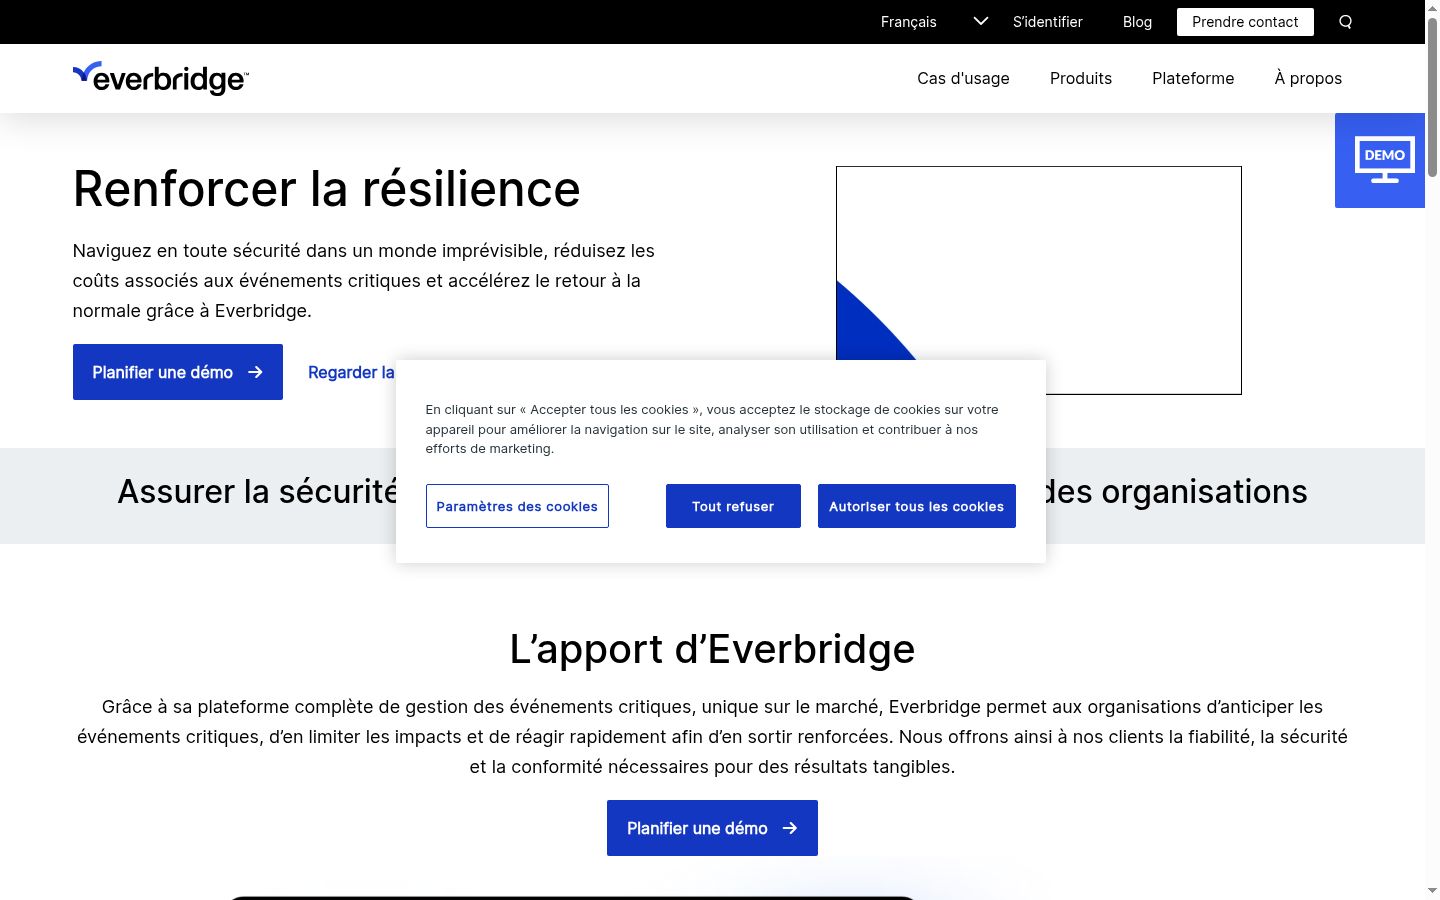This screenshot has width=1440, height=900.
Task: Click the Everbridge logo
Action: 161,78
